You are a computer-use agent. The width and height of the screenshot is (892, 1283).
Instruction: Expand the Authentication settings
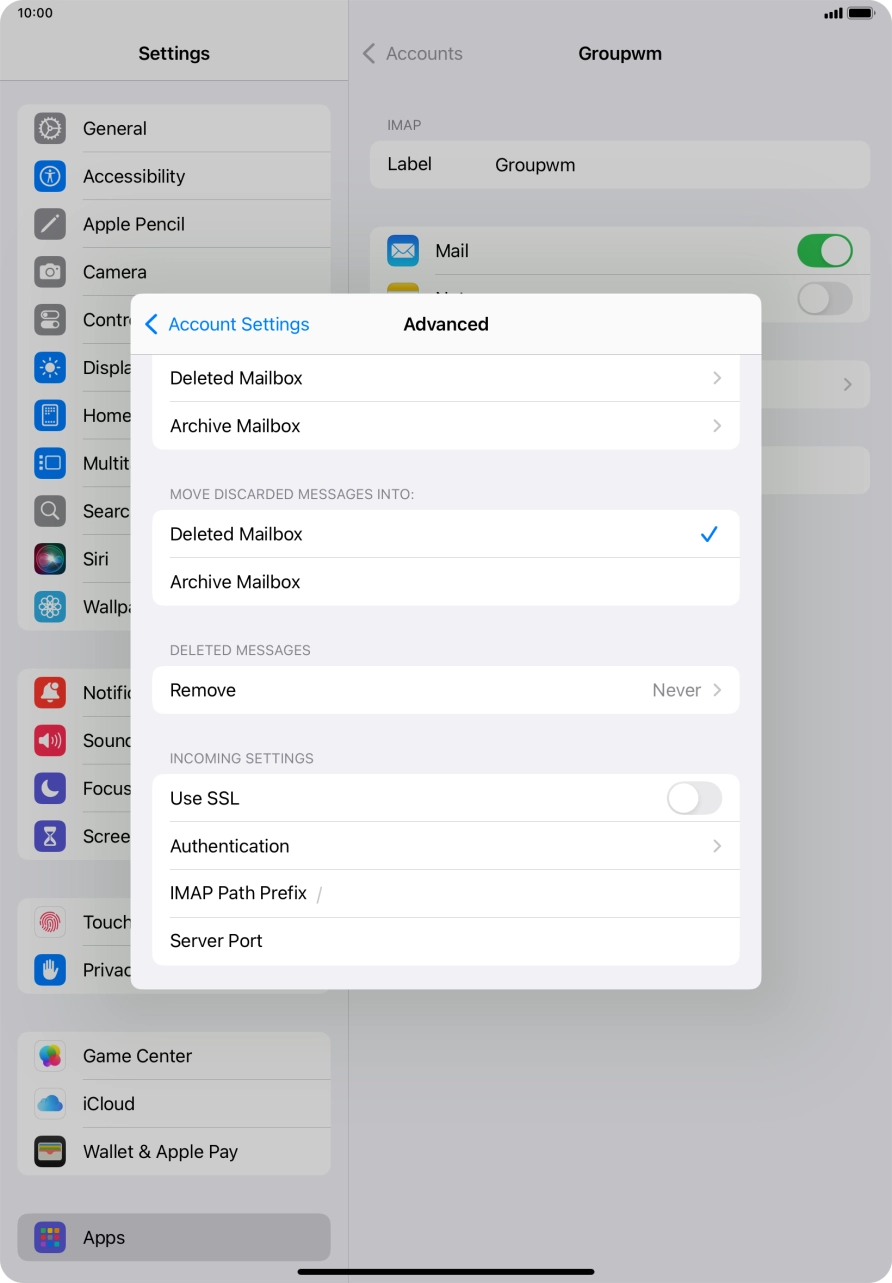(446, 845)
